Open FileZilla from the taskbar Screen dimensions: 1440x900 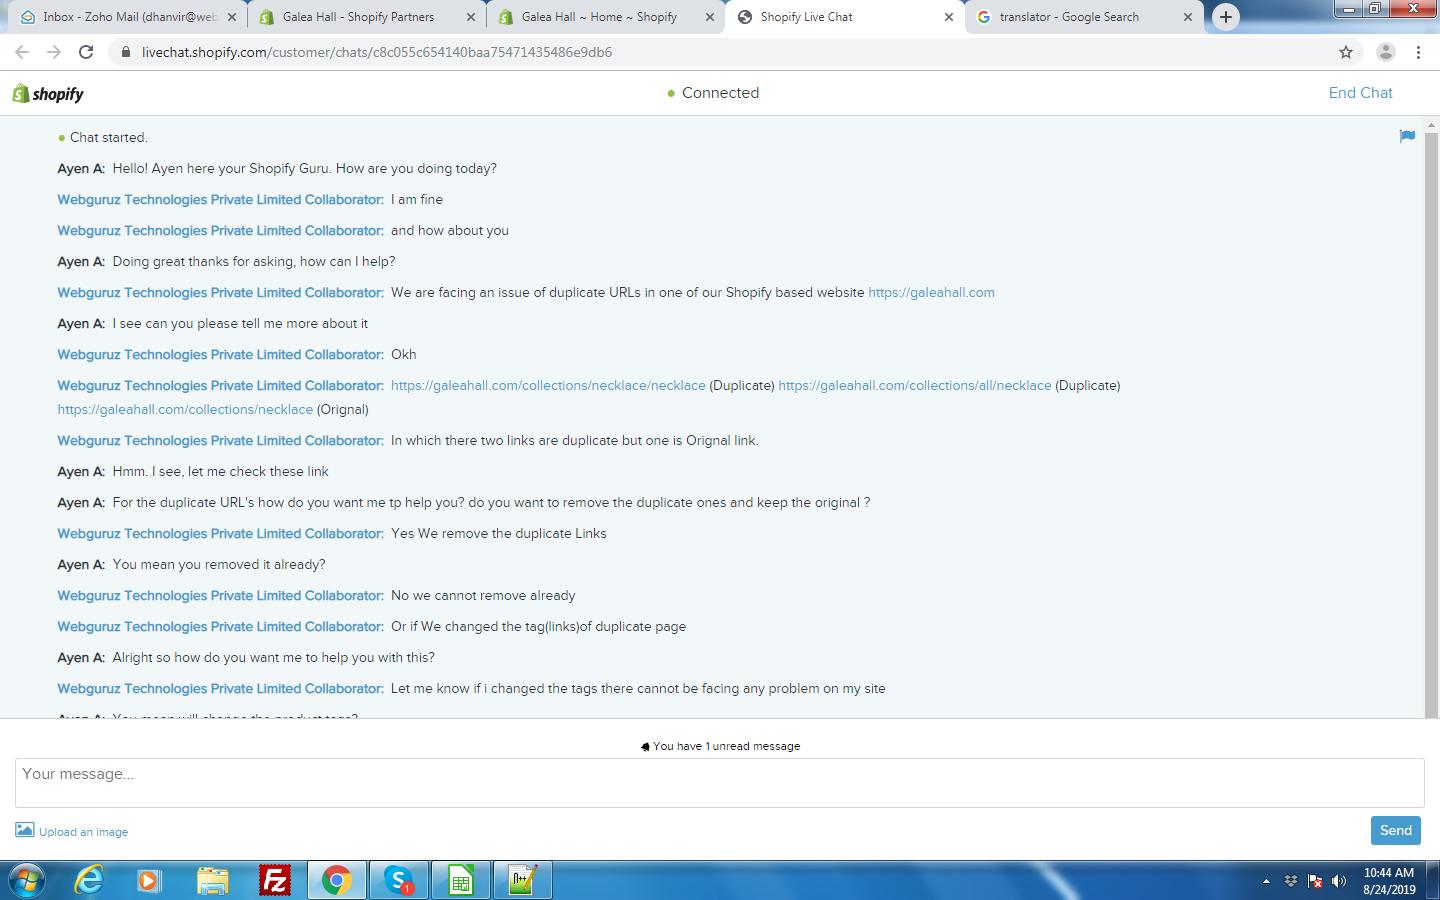pos(274,880)
